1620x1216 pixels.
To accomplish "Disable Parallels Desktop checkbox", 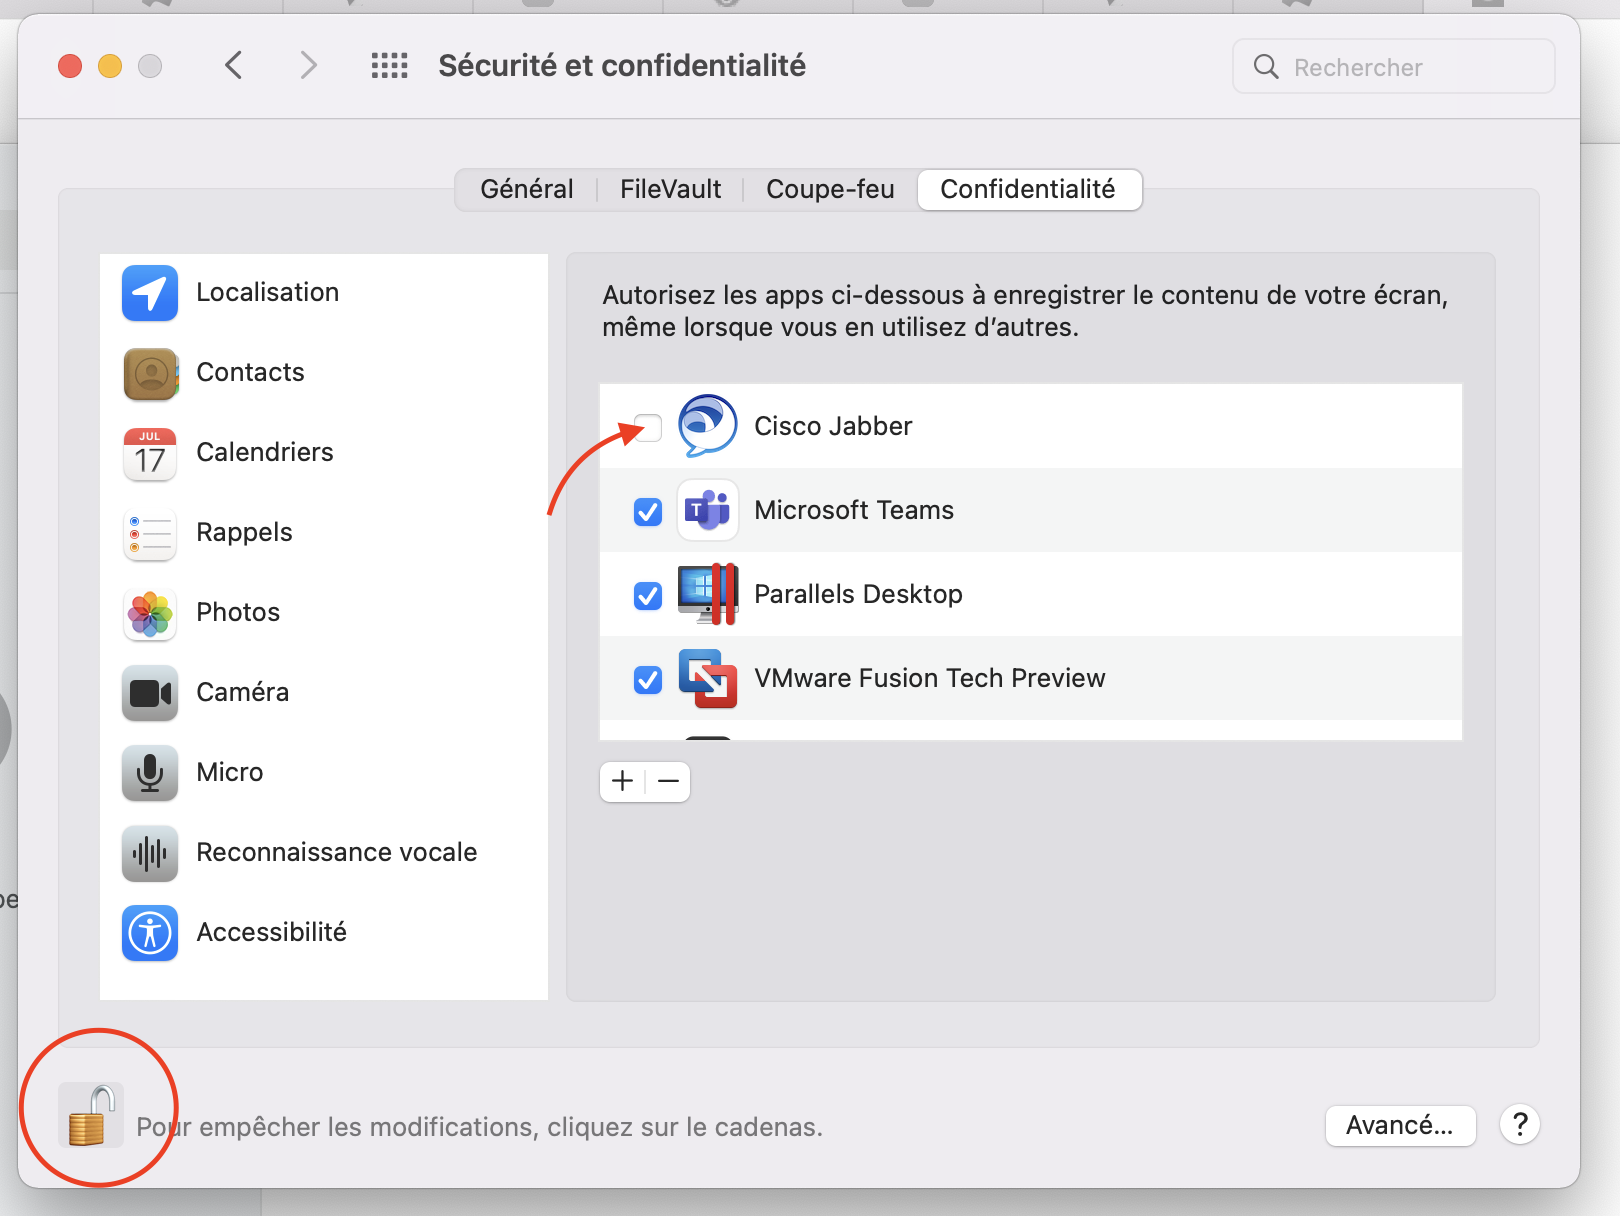I will pyautogui.click(x=648, y=596).
